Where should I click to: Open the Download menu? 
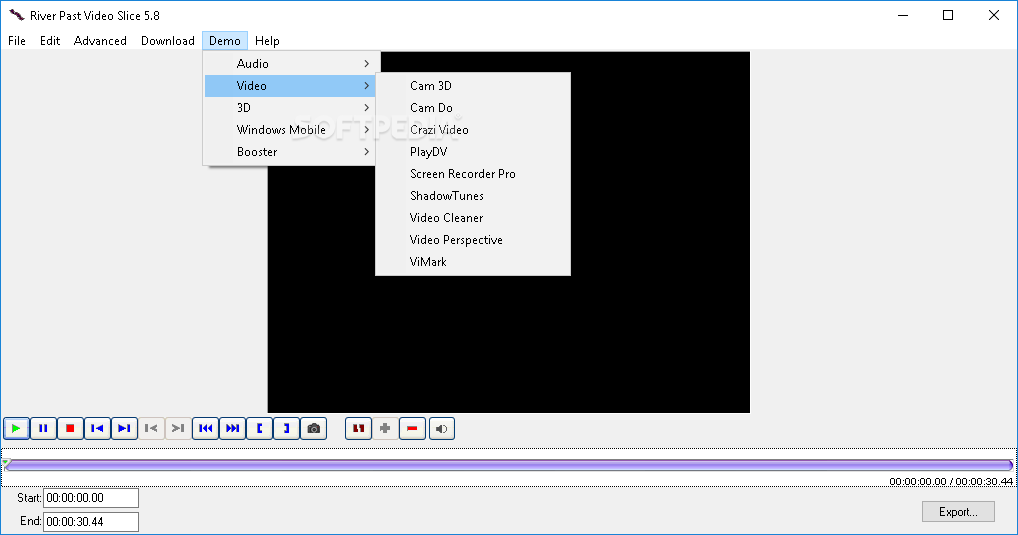pos(168,41)
